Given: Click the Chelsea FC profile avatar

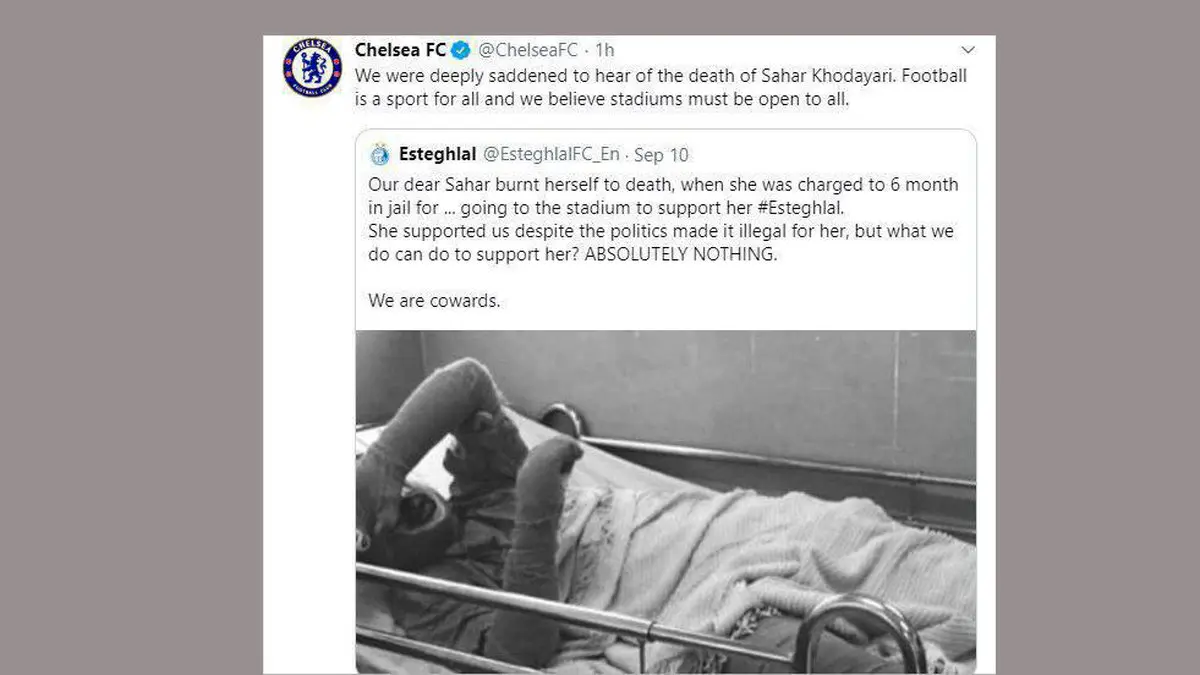Looking at the screenshot, I should point(312,68).
